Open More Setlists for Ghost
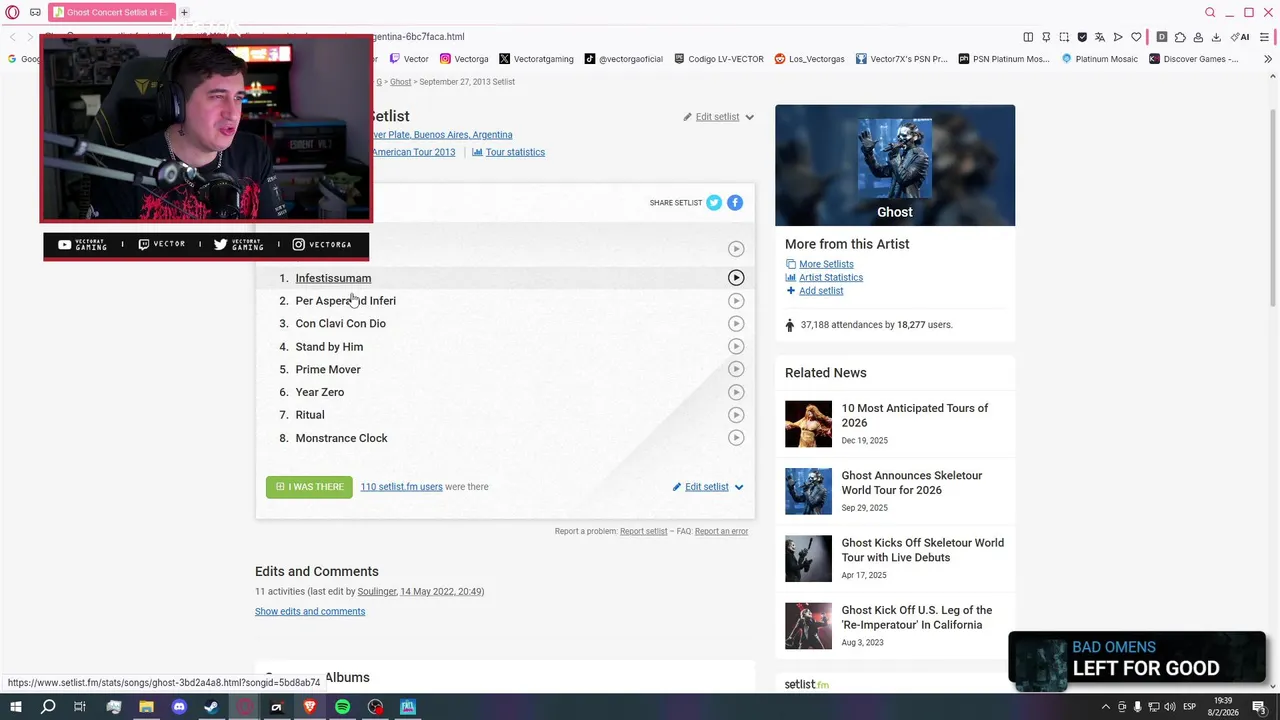The width and height of the screenshot is (1280, 720). [826, 264]
